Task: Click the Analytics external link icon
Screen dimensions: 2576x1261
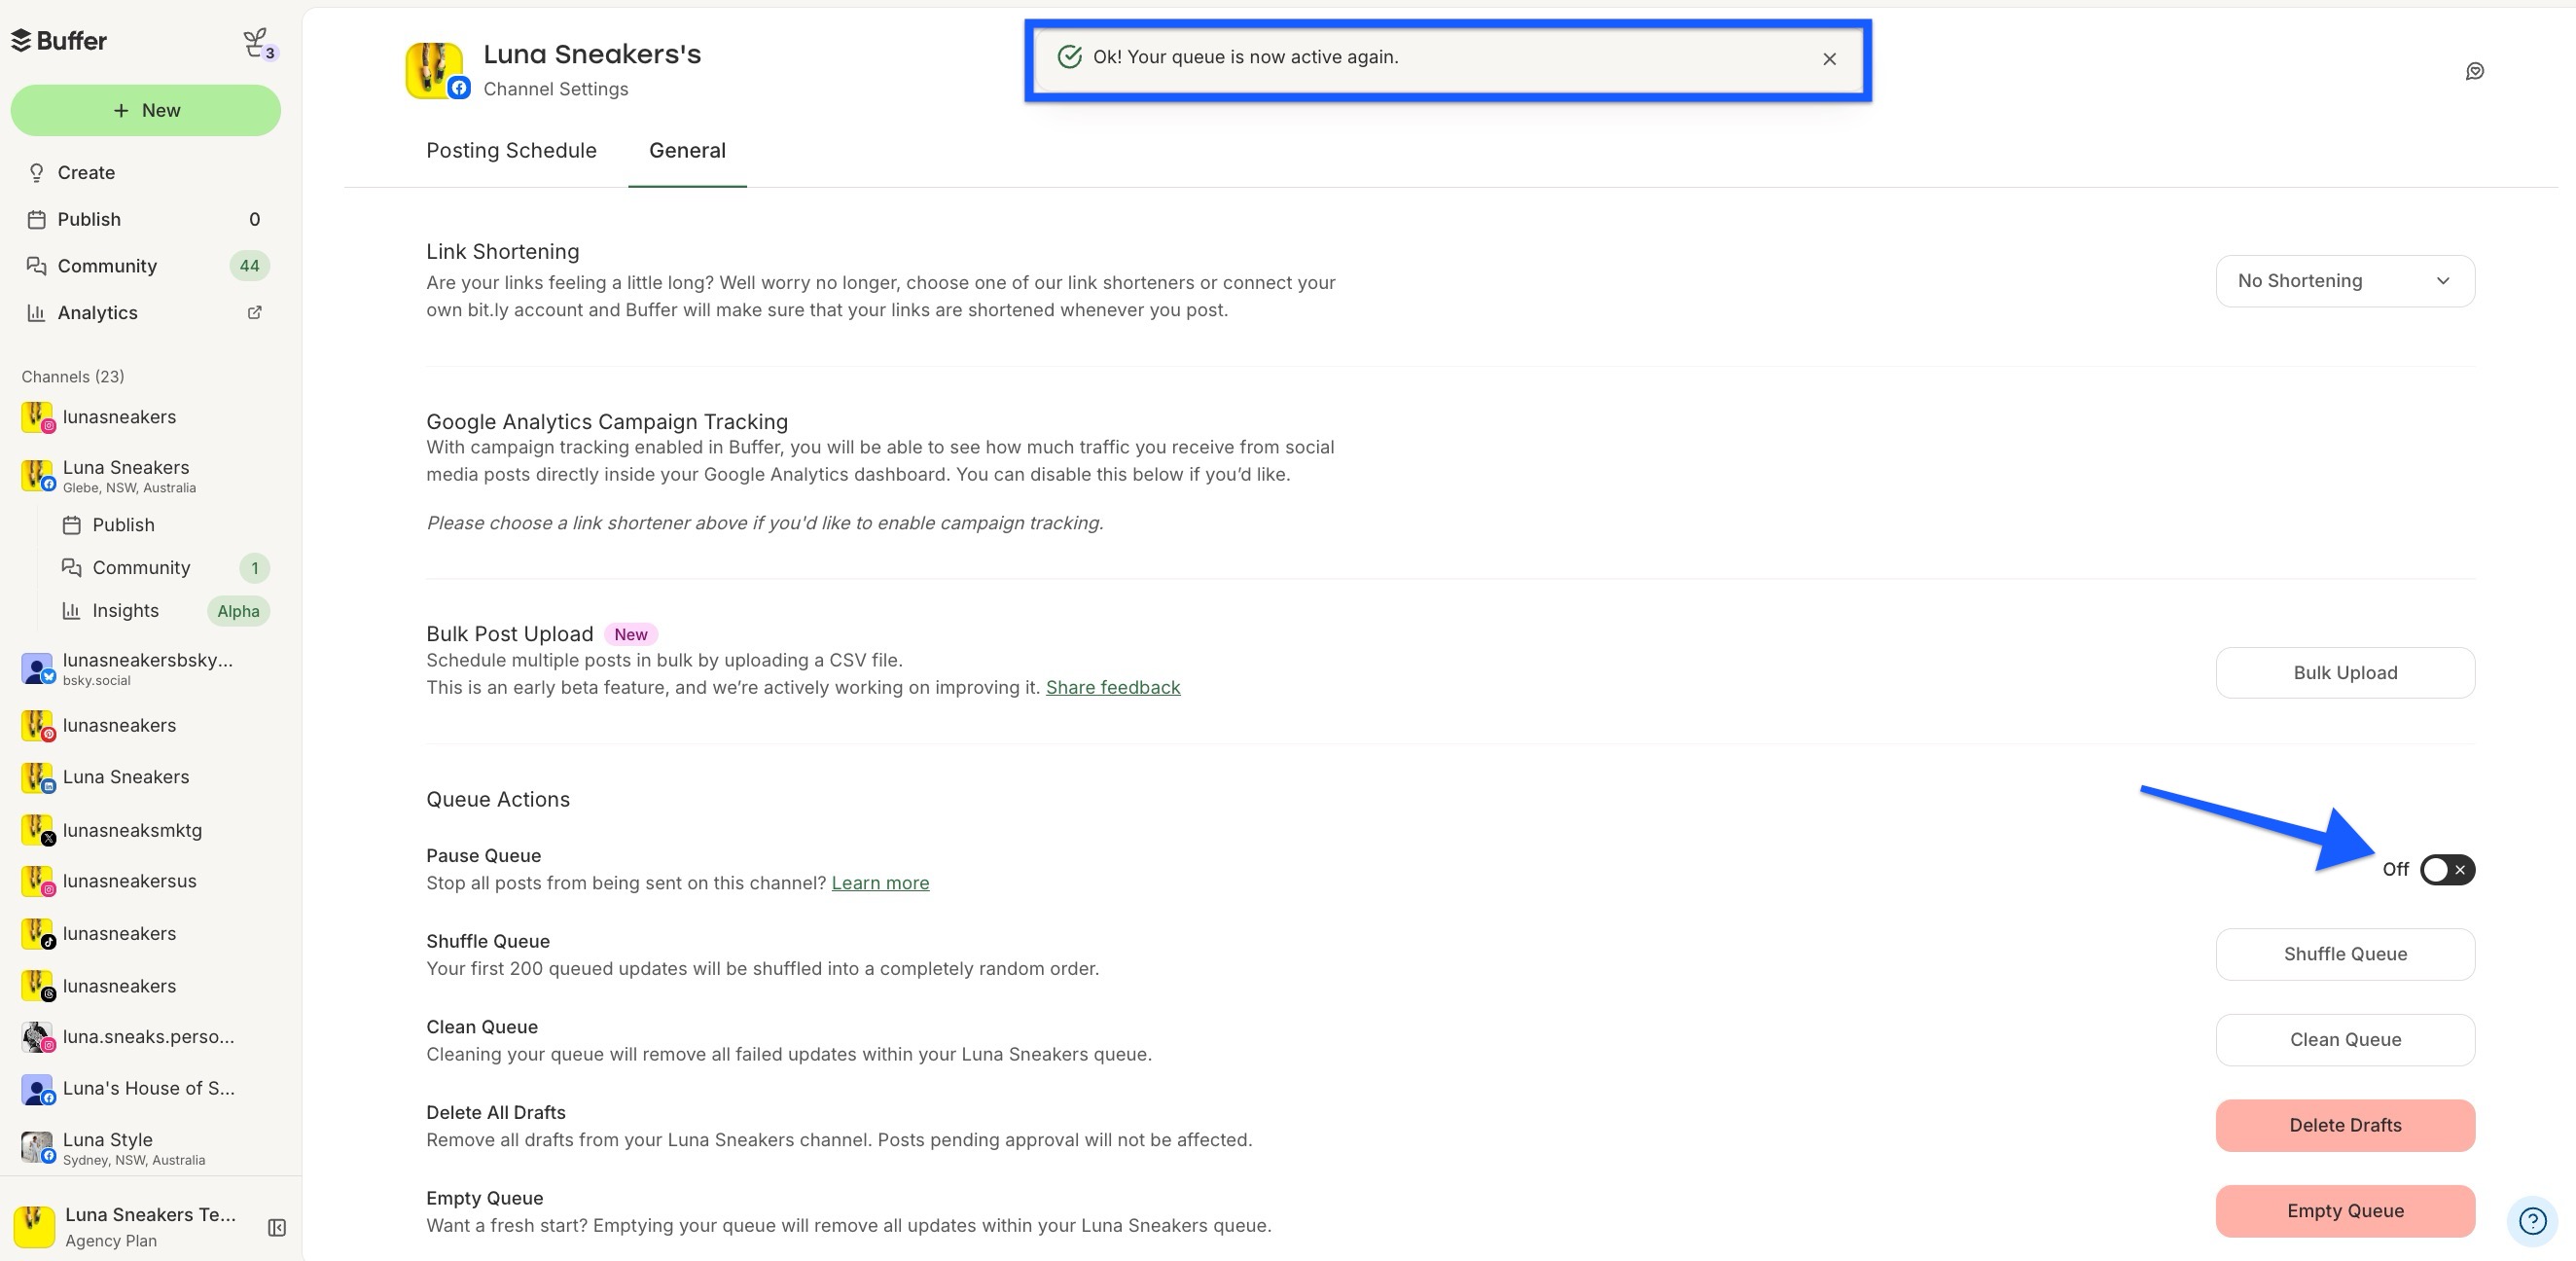Action: pos(255,312)
